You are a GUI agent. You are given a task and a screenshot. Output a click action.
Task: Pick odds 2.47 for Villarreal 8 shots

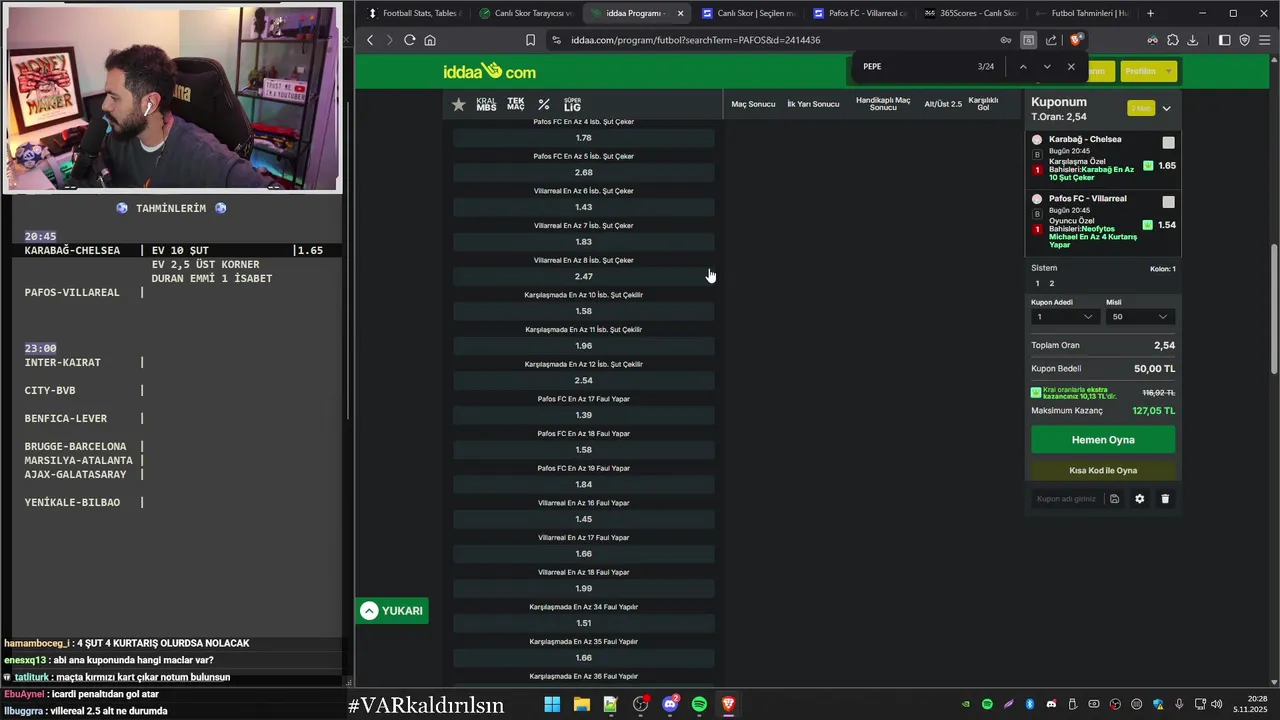pos(584,277)
